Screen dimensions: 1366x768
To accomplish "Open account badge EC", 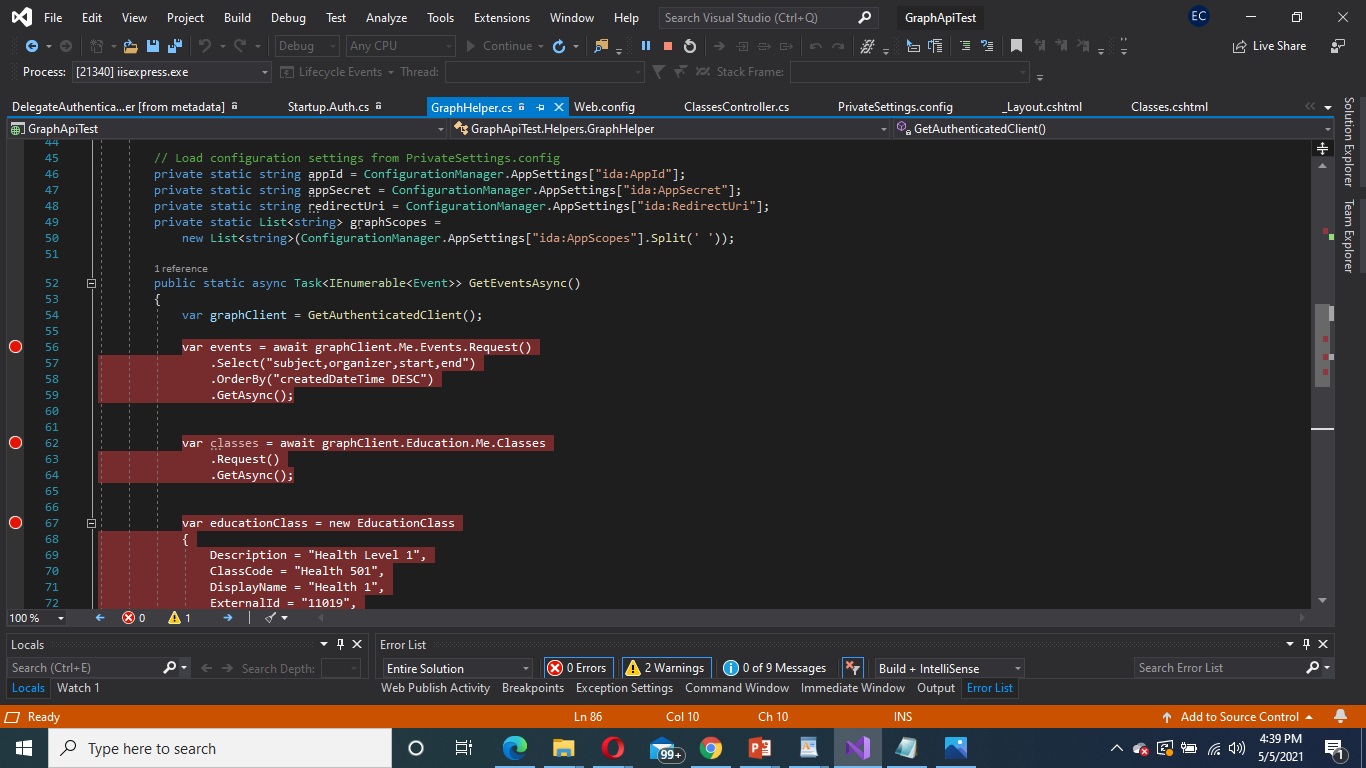I will coord(1199,17).
